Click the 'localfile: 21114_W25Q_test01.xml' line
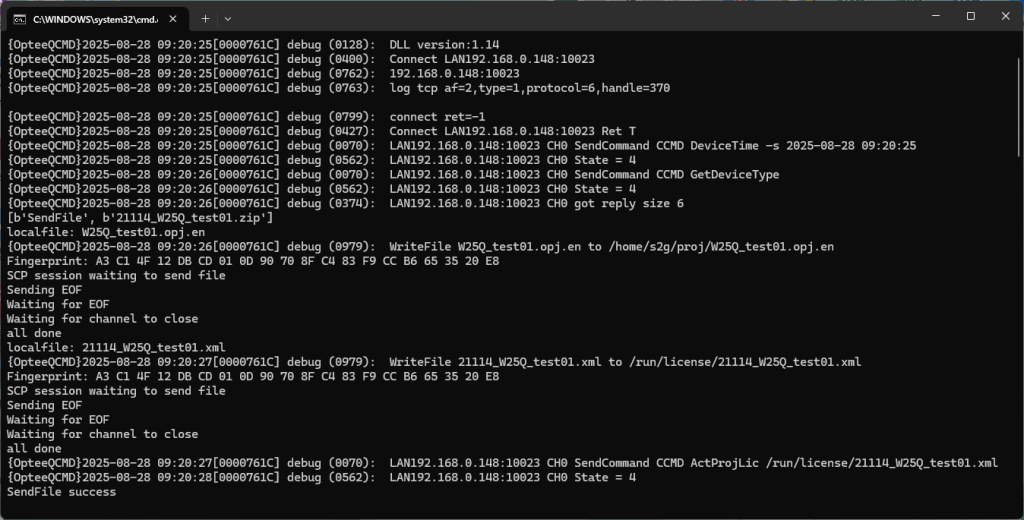 click(116, 348)
